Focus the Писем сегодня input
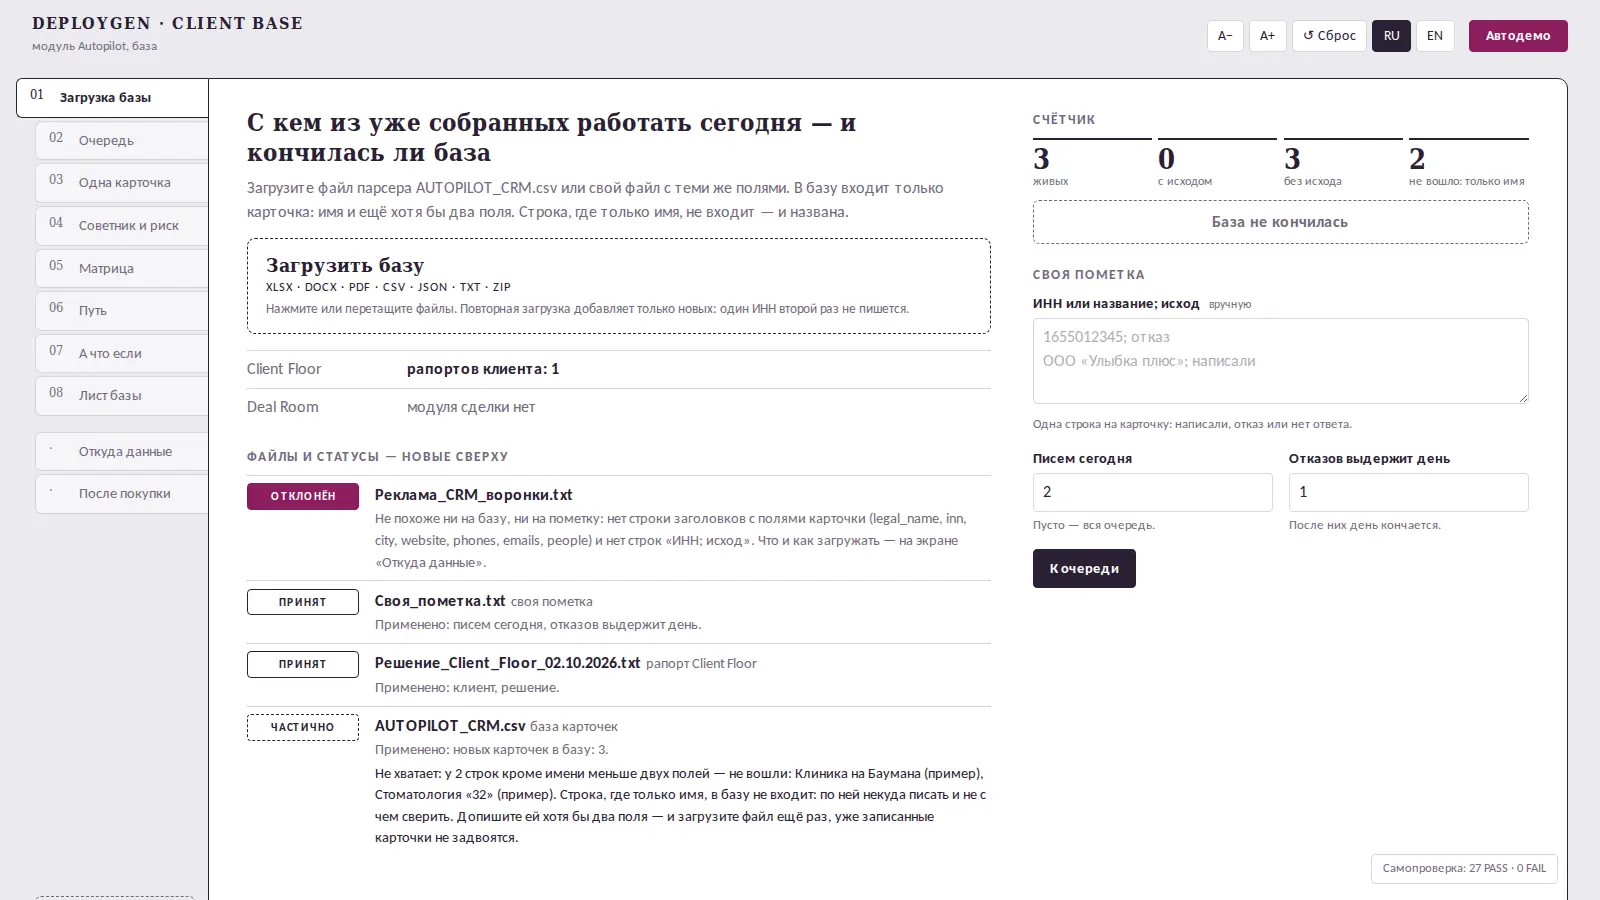The image size is (1600, 900). pos(1153,492)
